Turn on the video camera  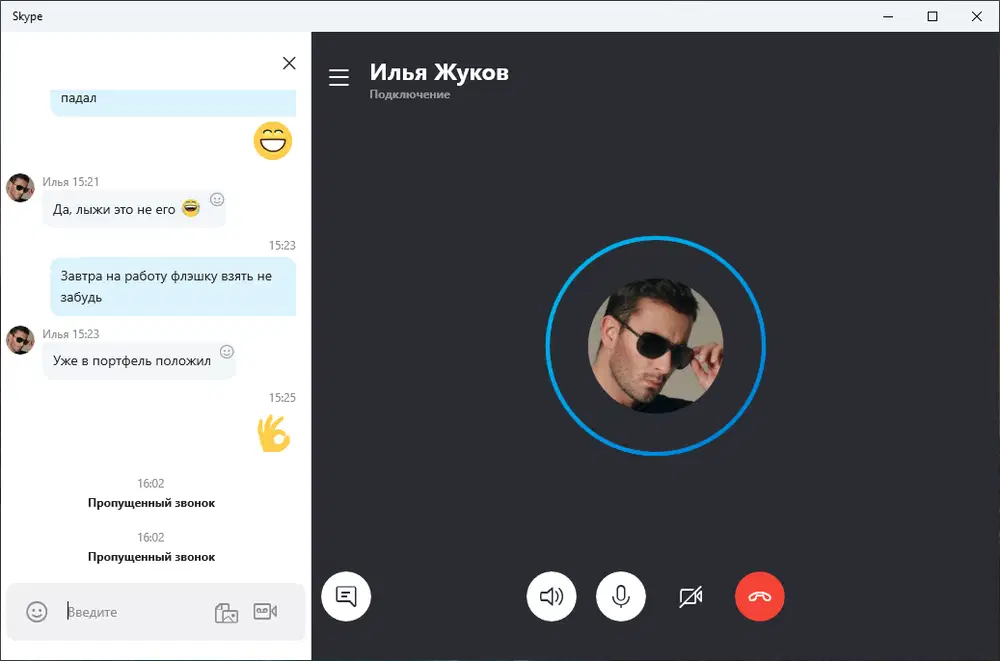691,597
